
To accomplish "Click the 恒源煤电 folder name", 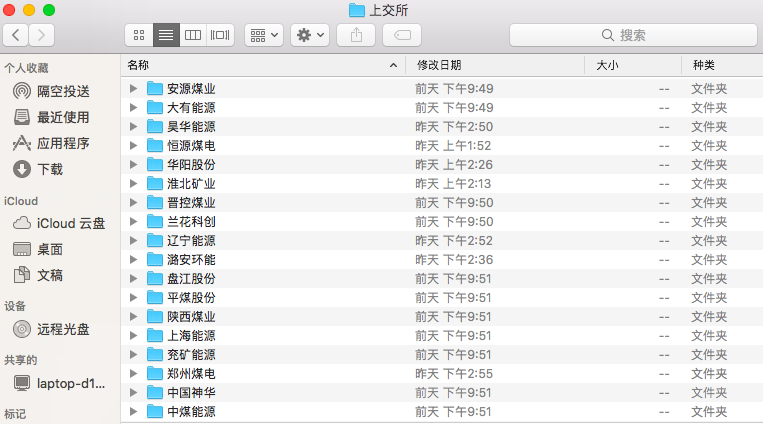I will pos(191,146).
